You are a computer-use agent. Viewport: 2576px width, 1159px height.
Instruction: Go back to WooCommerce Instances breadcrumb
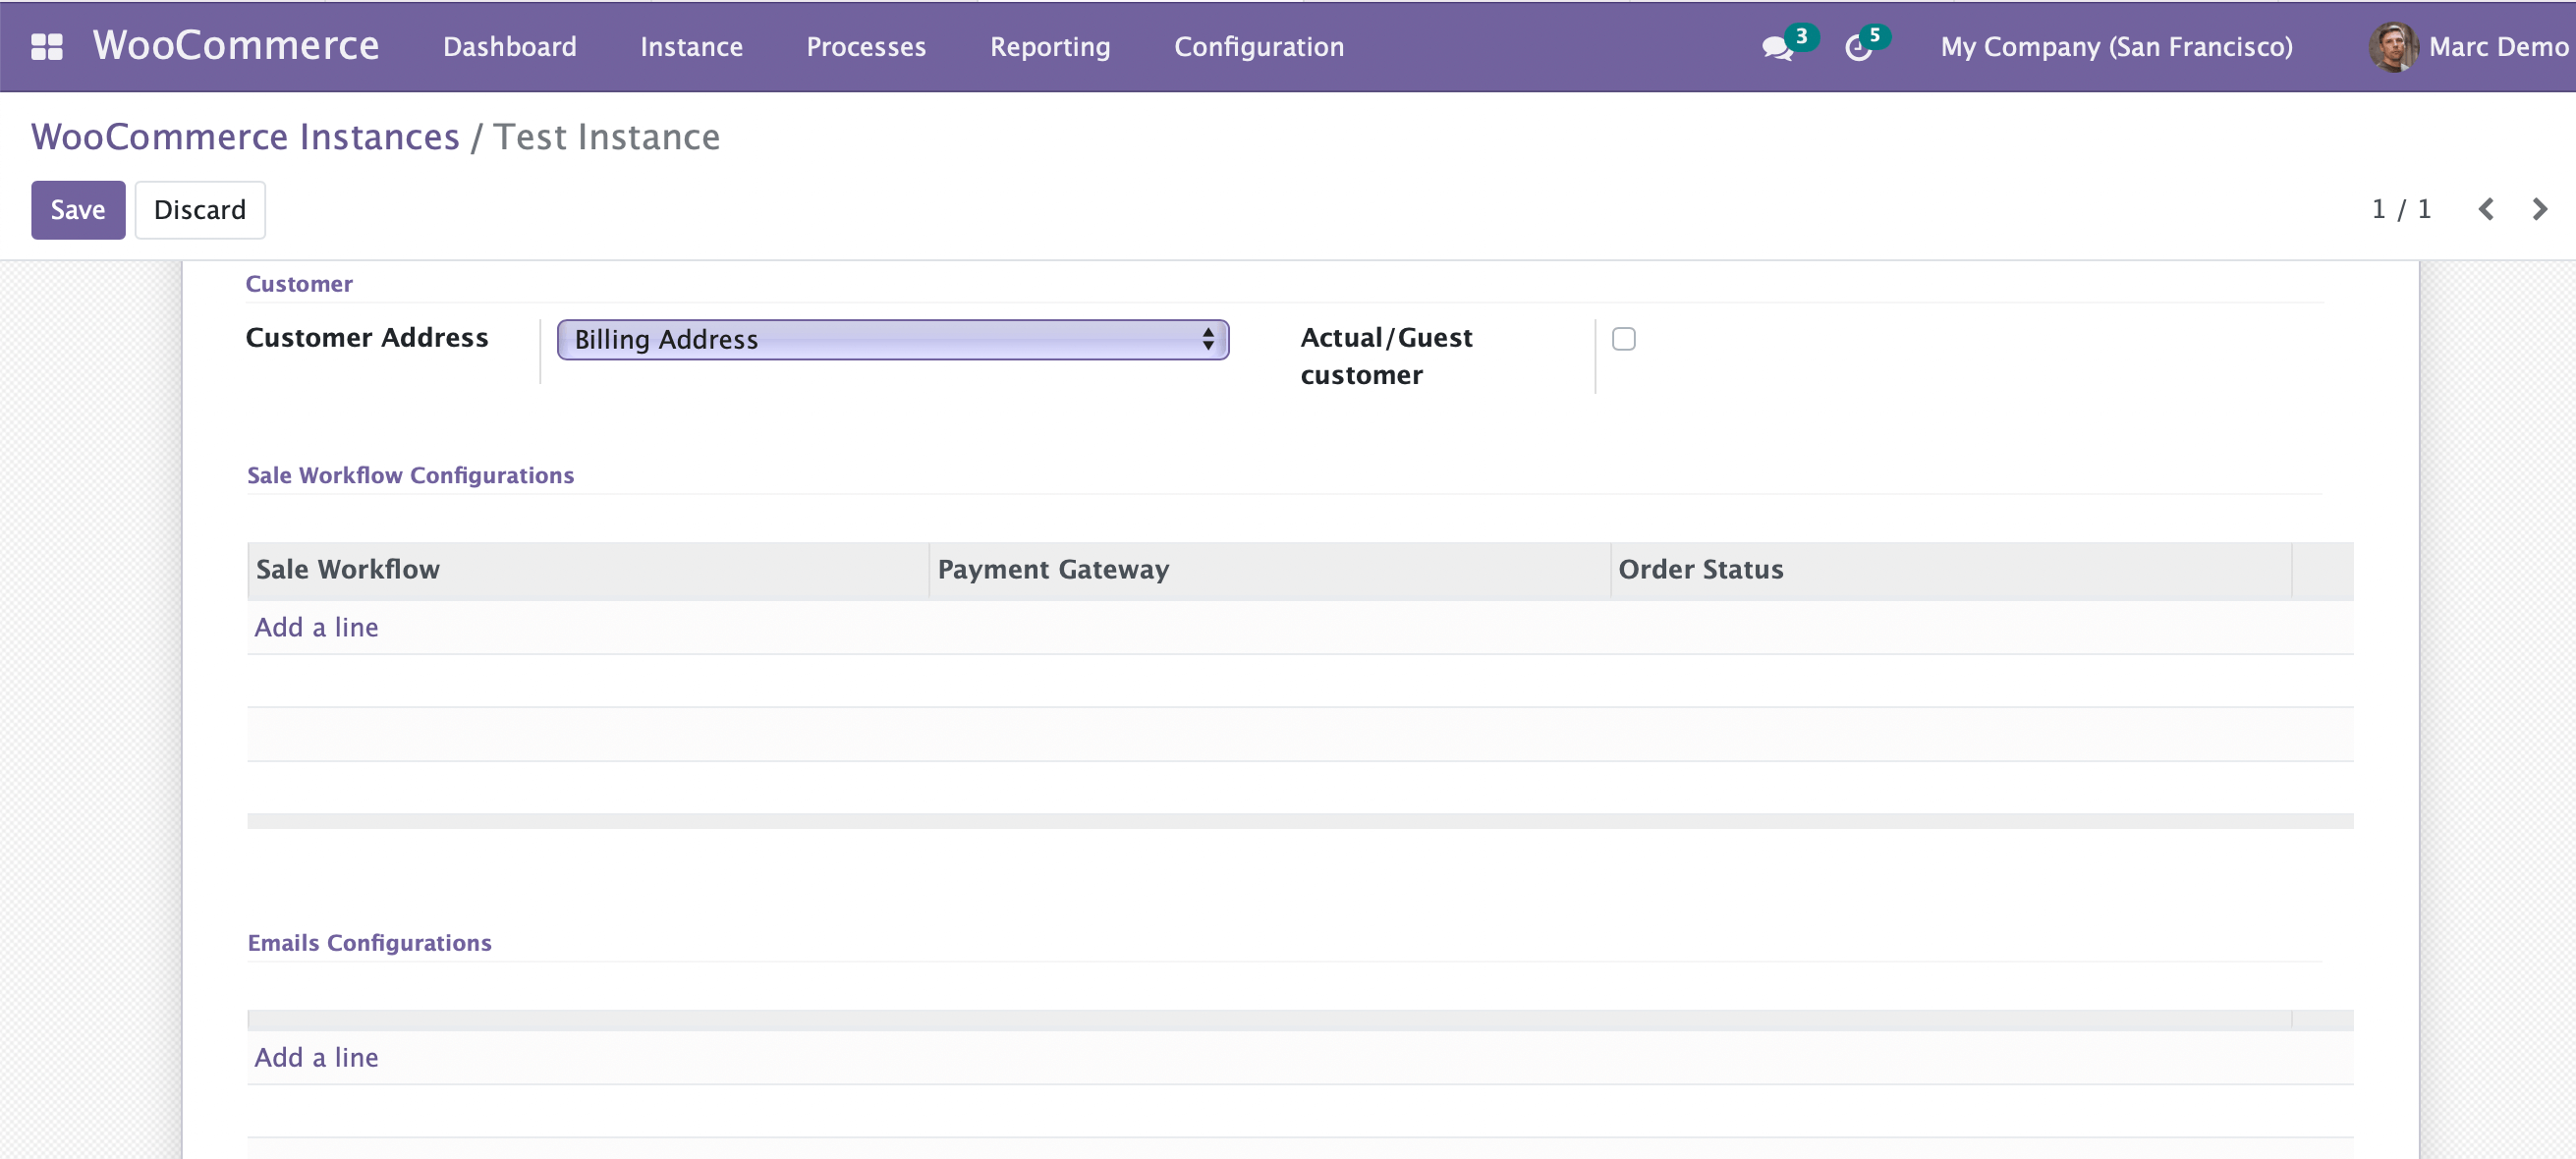pyautogui.click(x=245, y=137)
